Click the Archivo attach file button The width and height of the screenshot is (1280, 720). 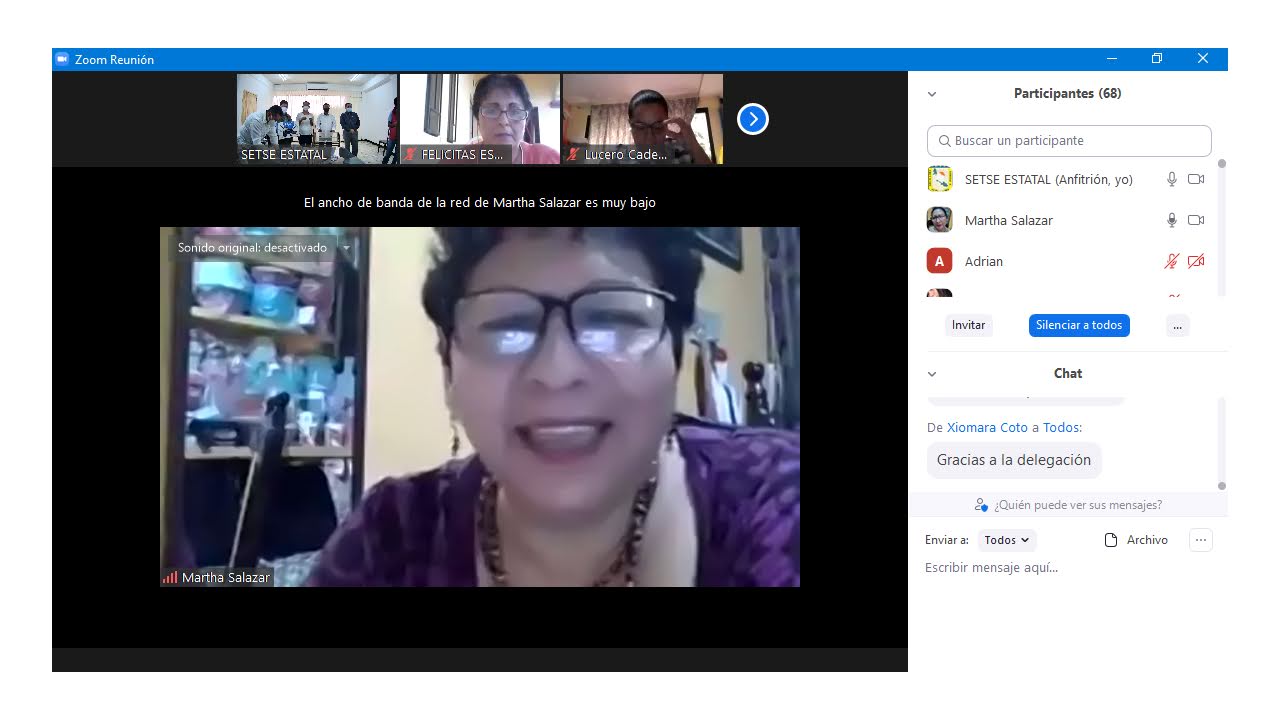(1136, 540)
